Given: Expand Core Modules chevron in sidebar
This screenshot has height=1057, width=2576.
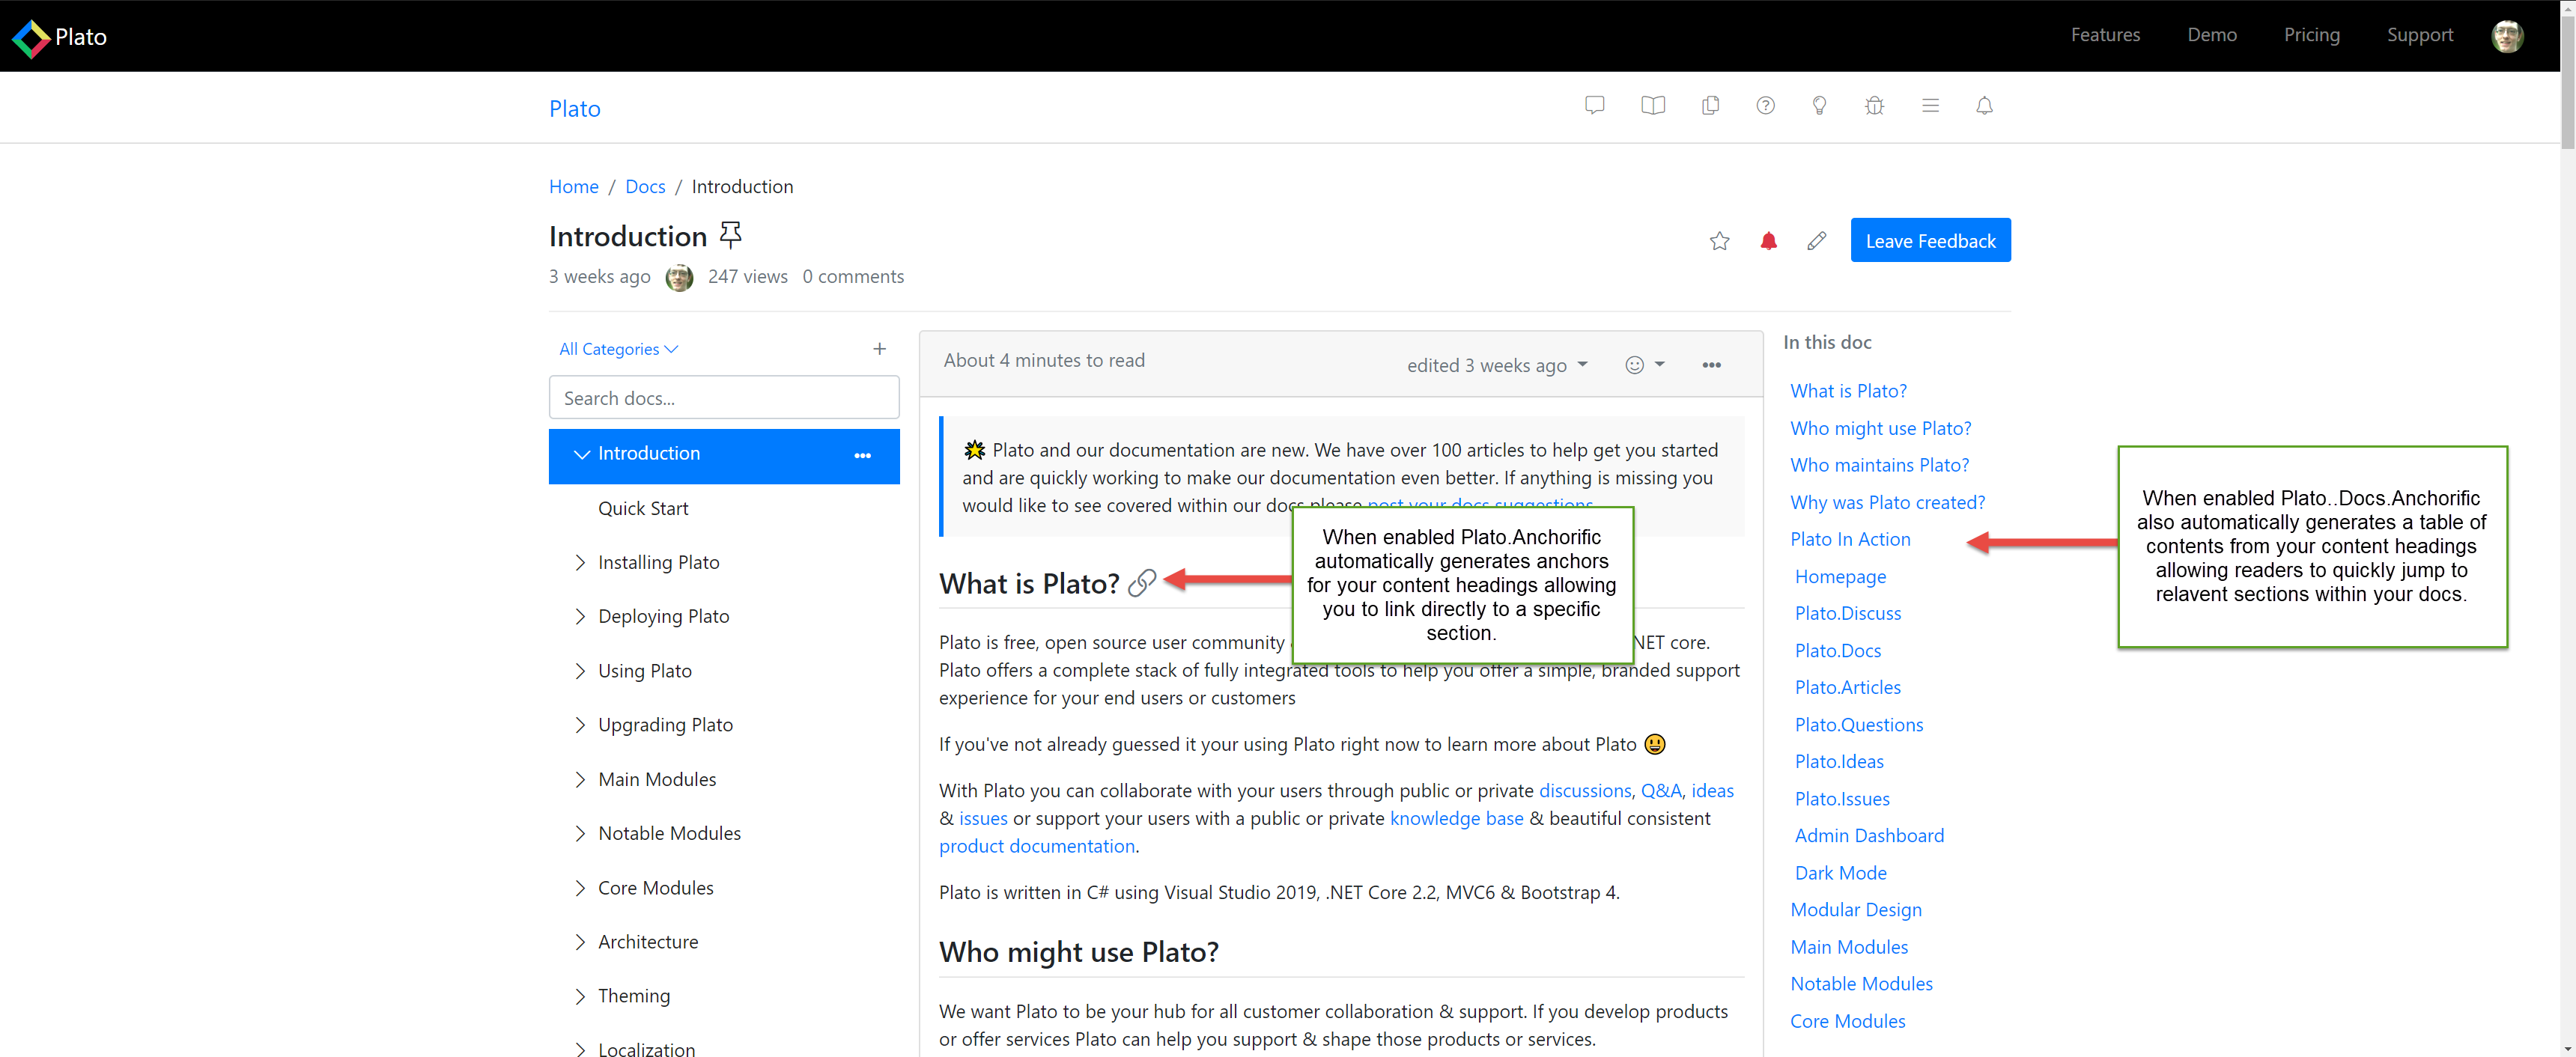Looking at the screenshot, I should pyautogui.click(x=580, y=888).
